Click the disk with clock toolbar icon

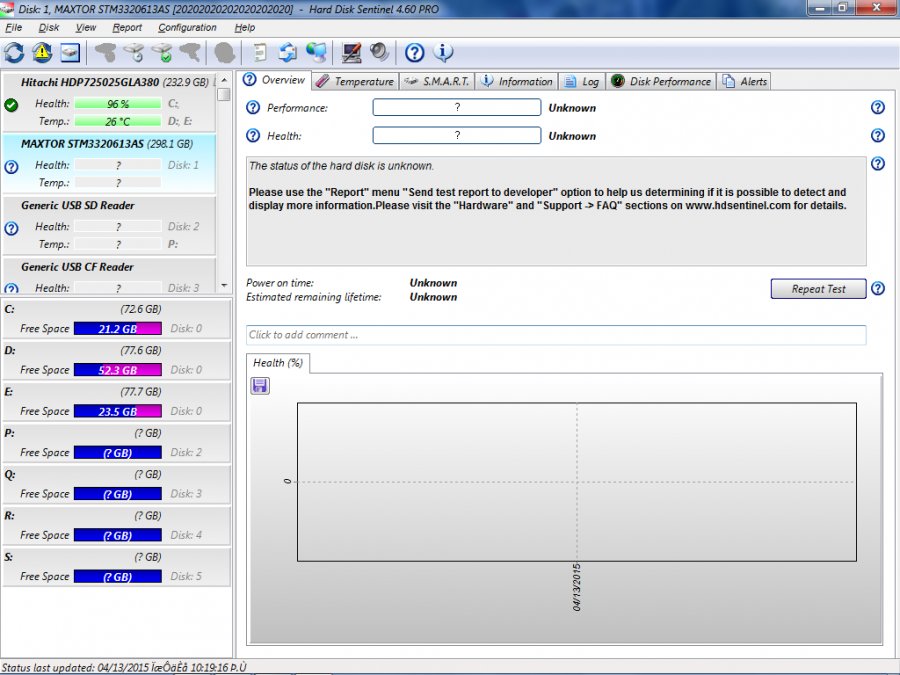tap(134, 53)
